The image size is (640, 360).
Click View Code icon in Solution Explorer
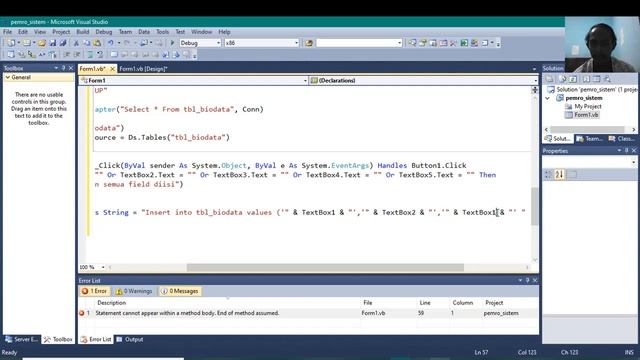(586, 79)
